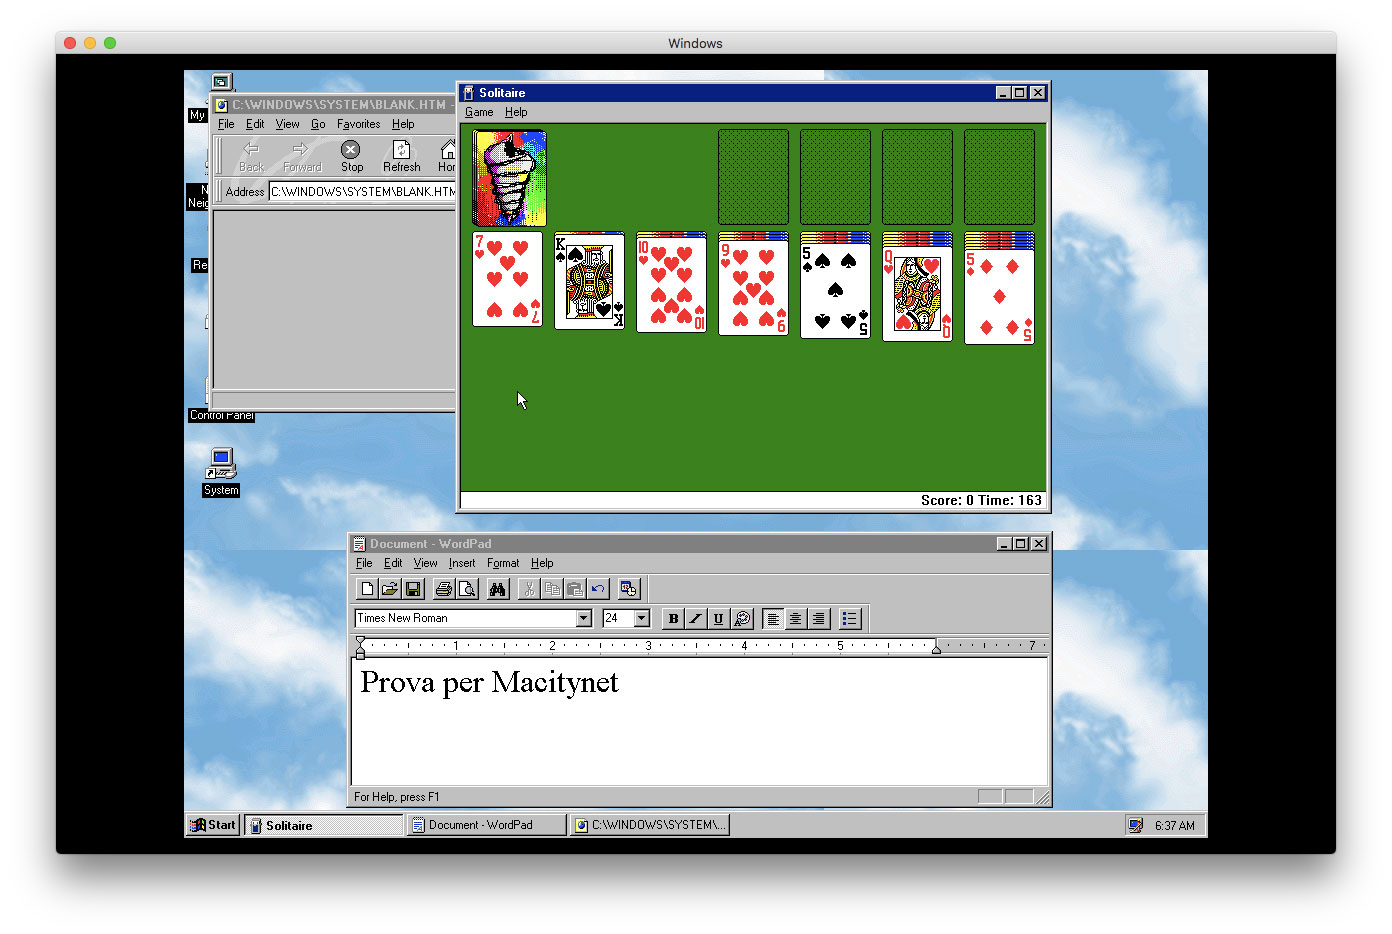
Task: Select Align Right in WordPad format bar
Action: coord(818,619)
